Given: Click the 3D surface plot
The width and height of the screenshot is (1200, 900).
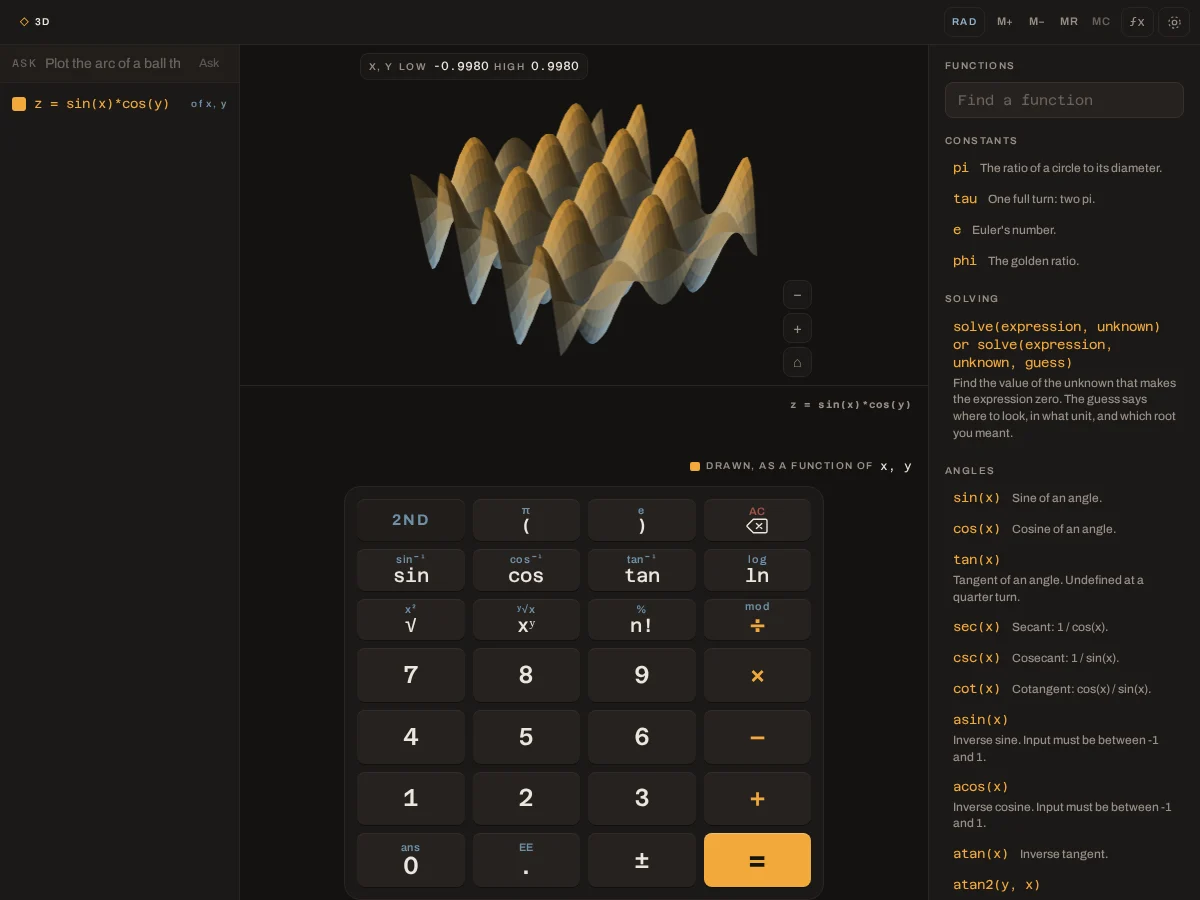Looking at the screenshot, I should (x=584, y=215).
